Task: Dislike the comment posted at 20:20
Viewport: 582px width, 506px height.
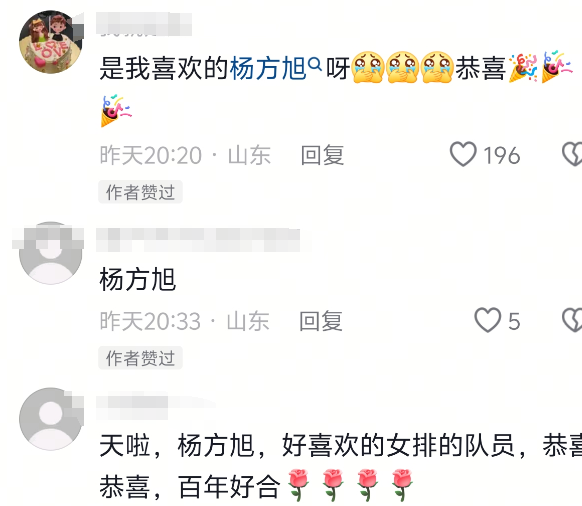Action: [x=572, y=154]
